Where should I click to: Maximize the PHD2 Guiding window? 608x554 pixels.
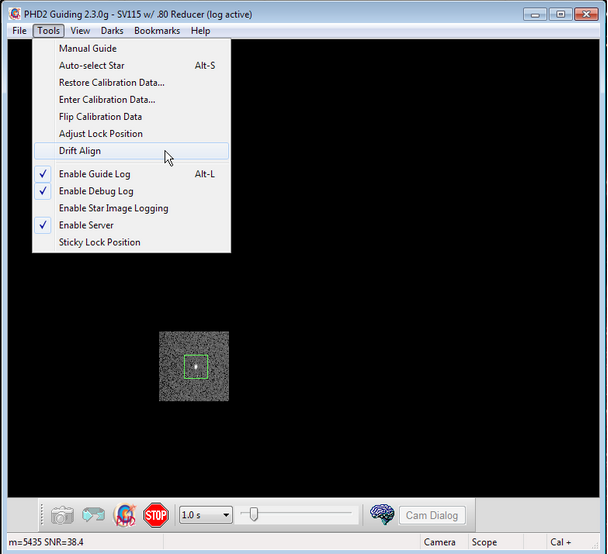click(x=561, y=14)
